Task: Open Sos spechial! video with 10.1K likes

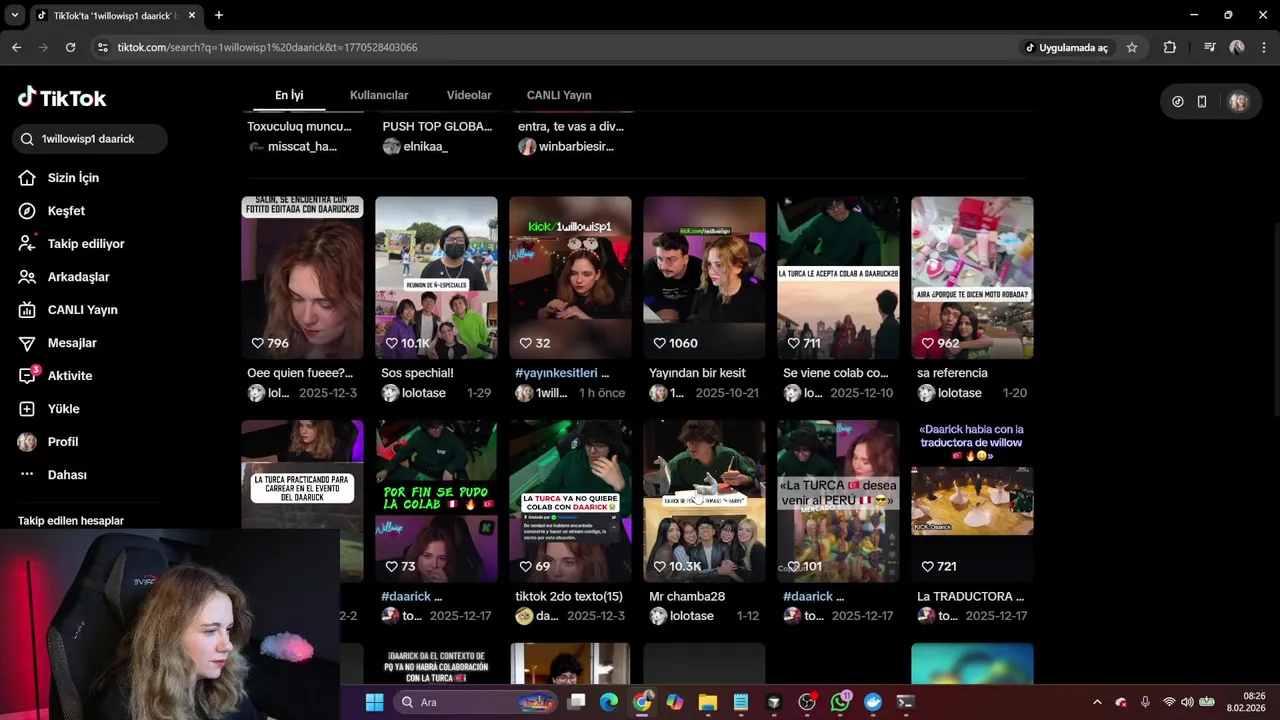Action: tap(436, 277)
